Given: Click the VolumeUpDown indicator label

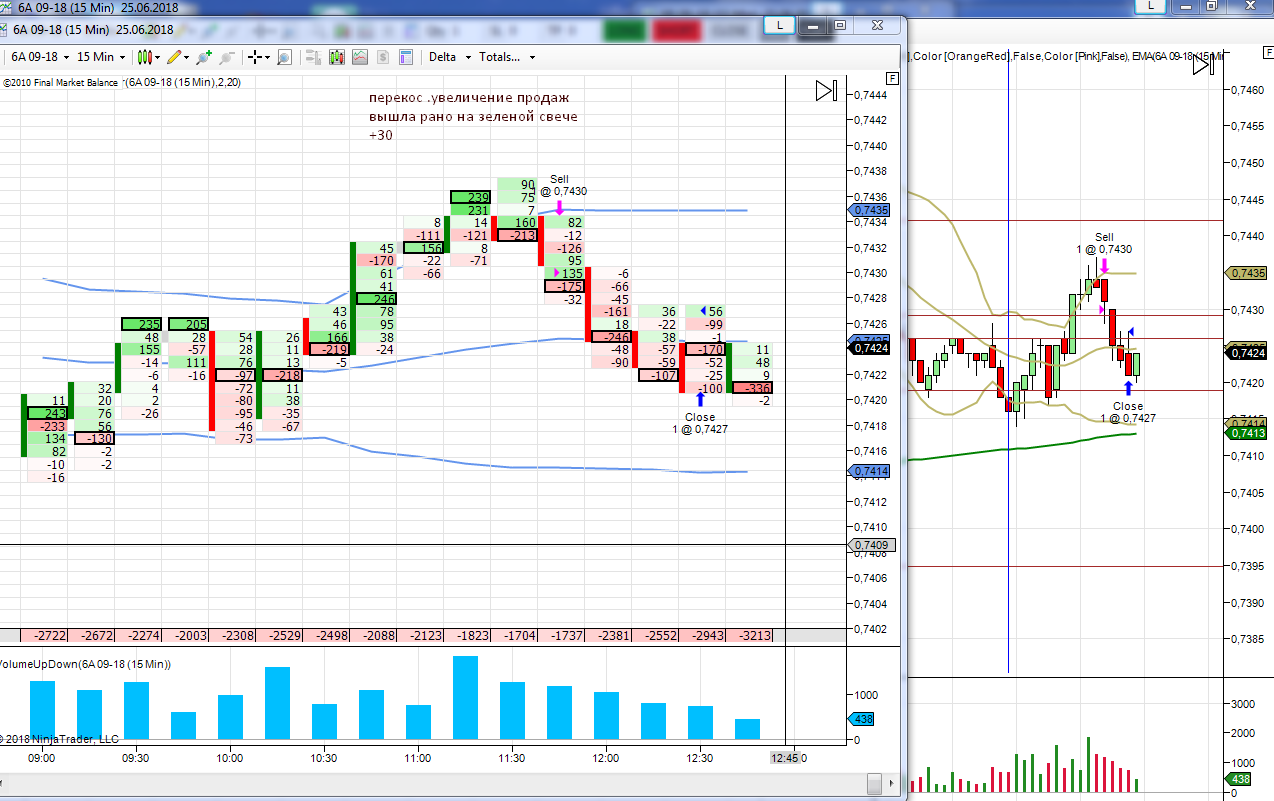Looking at the screenshot, I should point(86,664).
